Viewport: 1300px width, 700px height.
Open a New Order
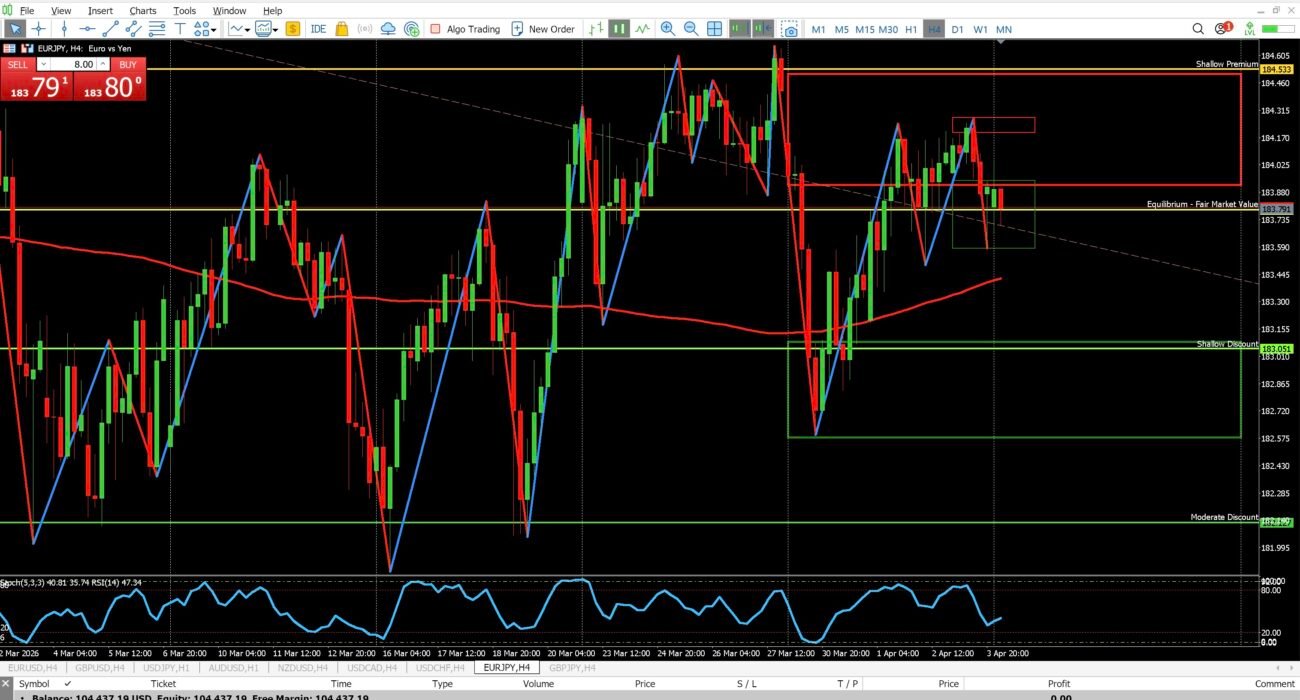click(x=543, y=29)
